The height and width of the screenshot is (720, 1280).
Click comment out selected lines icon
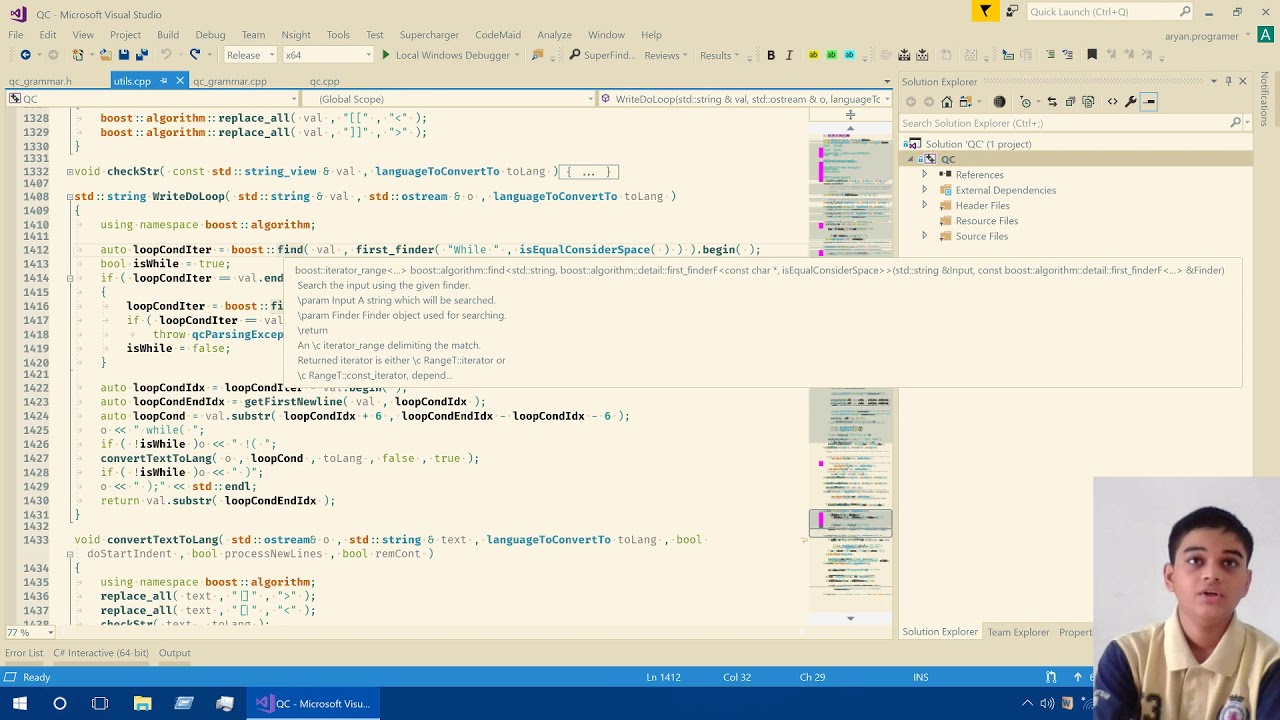coord(1050,55)
